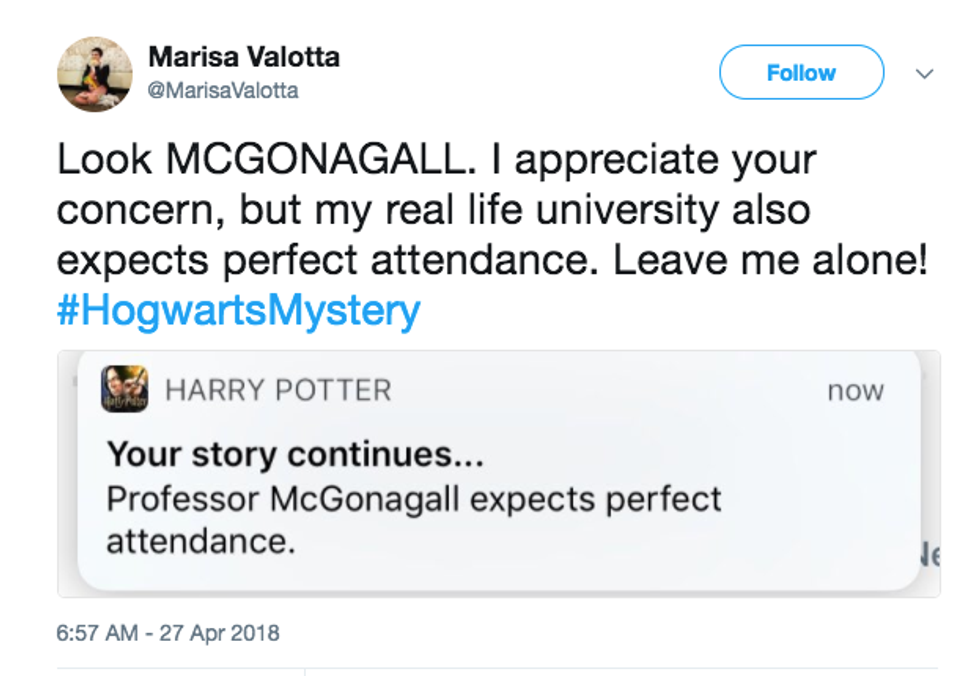Select the @MarisaValotta handle
The height and width of the screenshot is (676, 980).
[x=223, y=91]
